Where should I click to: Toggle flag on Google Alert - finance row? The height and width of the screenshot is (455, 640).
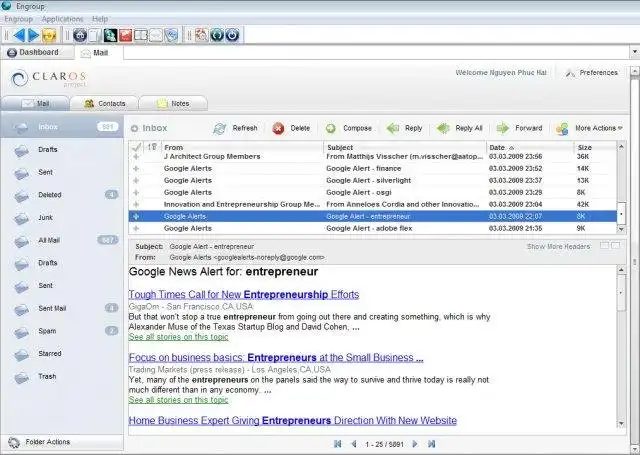pos(136,169)
